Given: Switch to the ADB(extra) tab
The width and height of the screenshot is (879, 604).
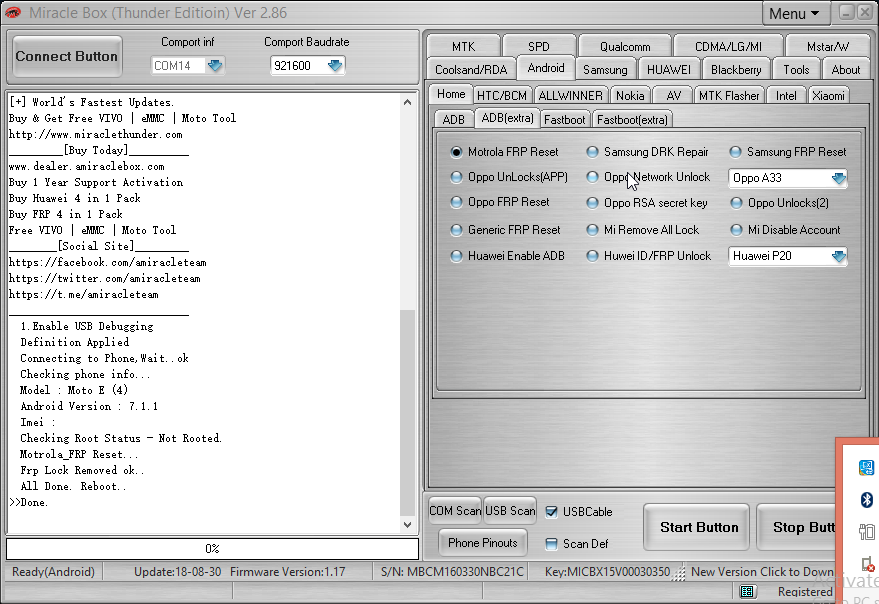Looking at the screenshot, I should pyautogui.click(x=507, y=118).
